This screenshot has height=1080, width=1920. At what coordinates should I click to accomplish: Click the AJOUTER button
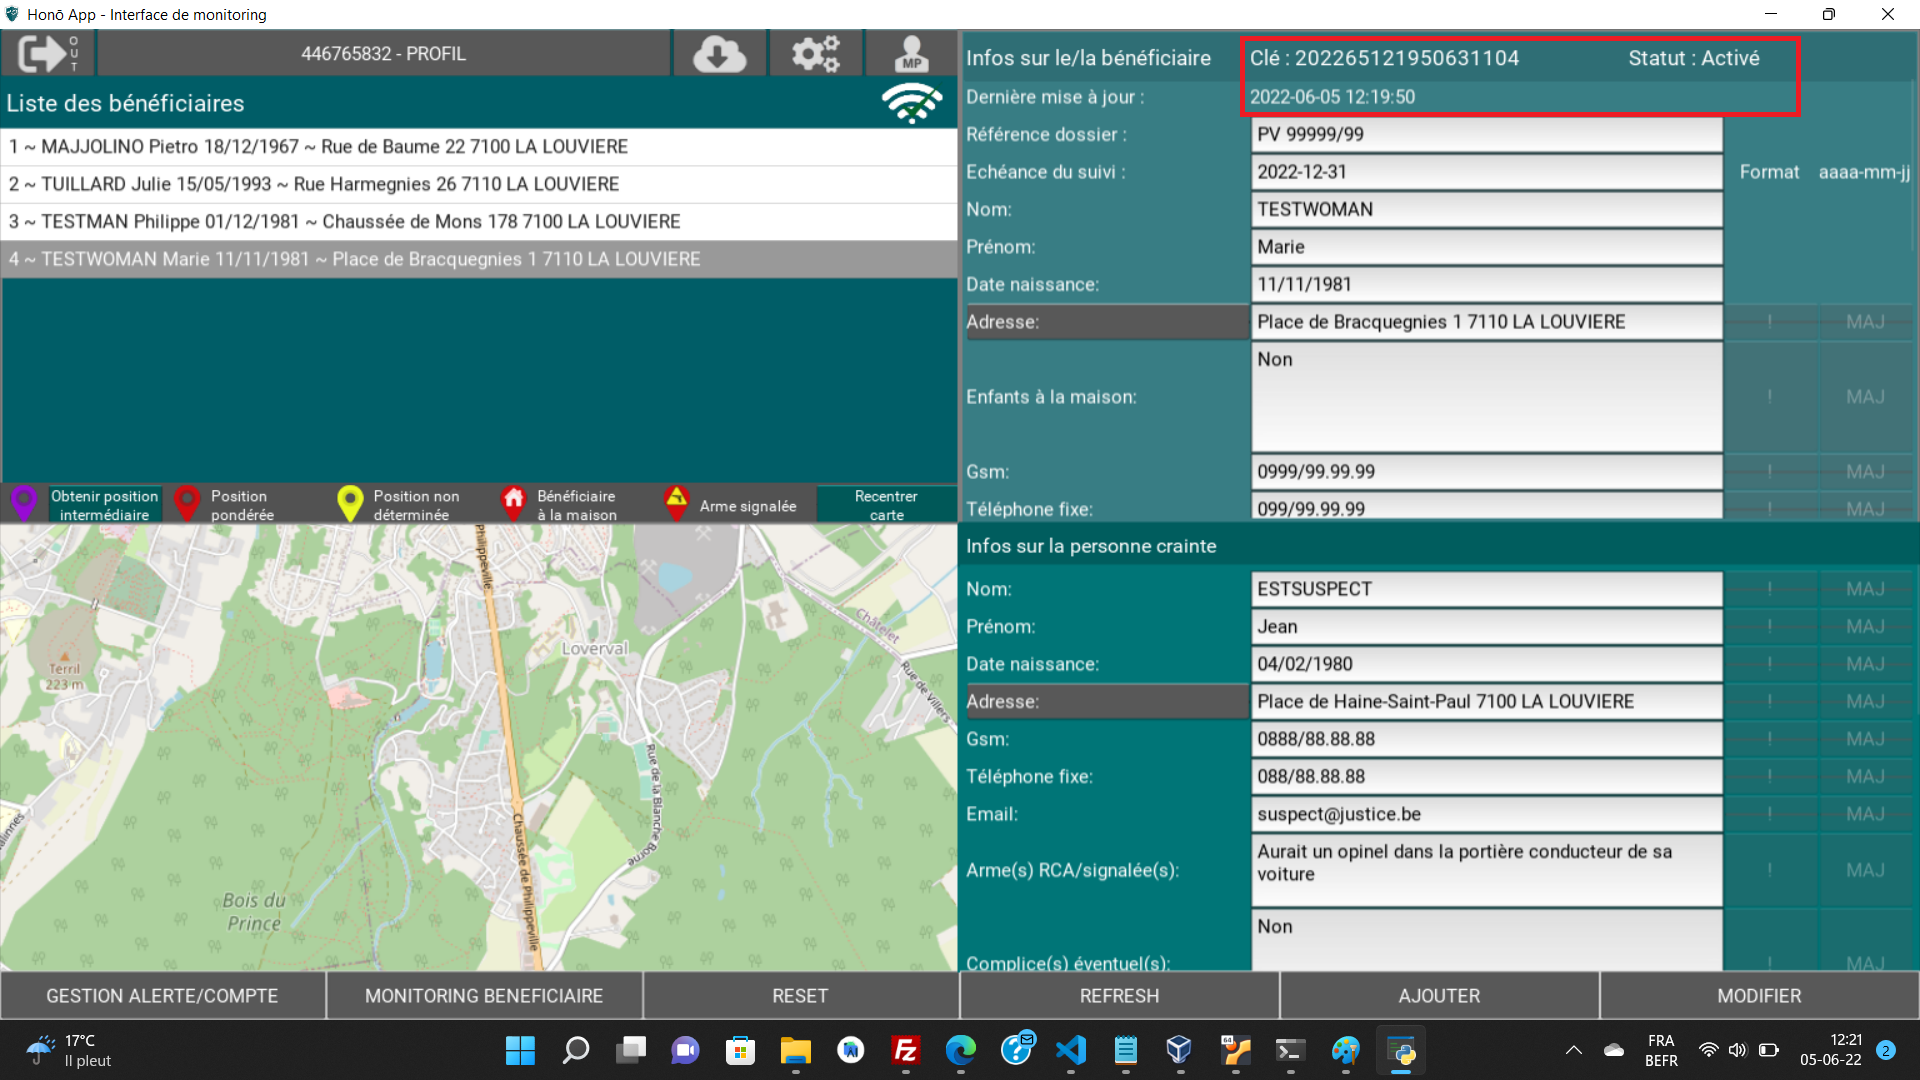(1439, 996)
